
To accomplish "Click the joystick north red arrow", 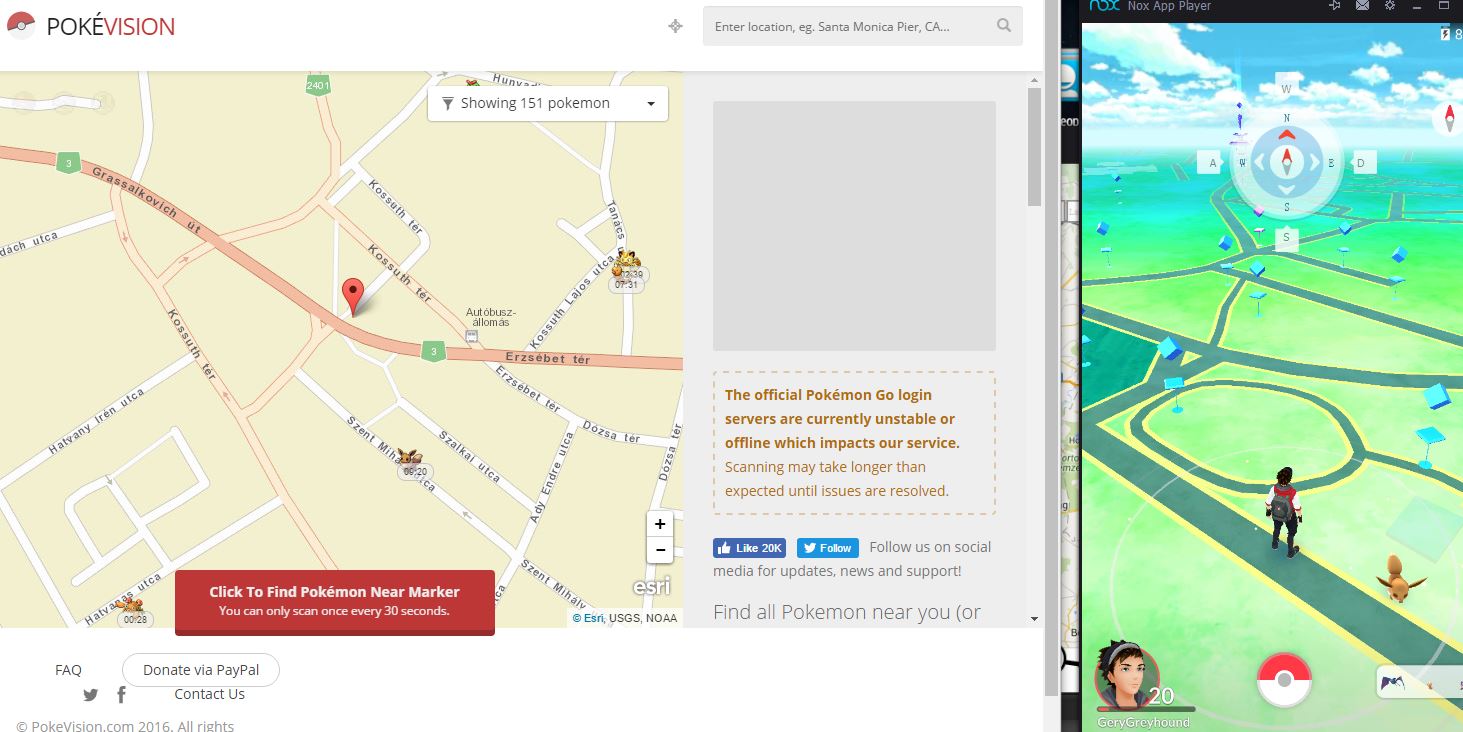I will (x=1287, y=134).
